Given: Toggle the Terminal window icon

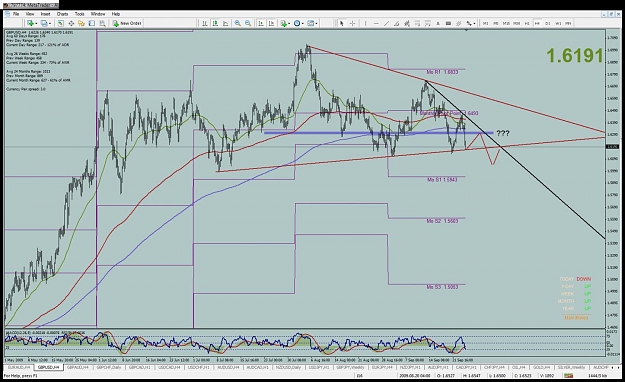Looking at the screenshot, I should coord(92,24).
